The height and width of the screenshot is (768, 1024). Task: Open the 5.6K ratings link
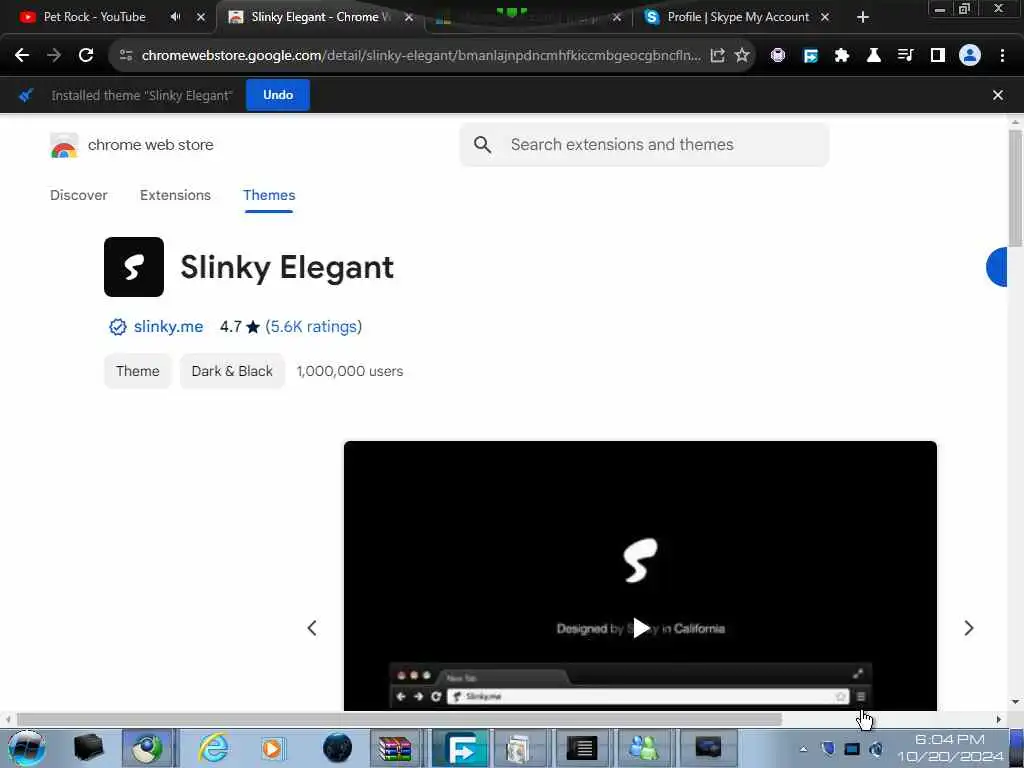coord(313,327)
